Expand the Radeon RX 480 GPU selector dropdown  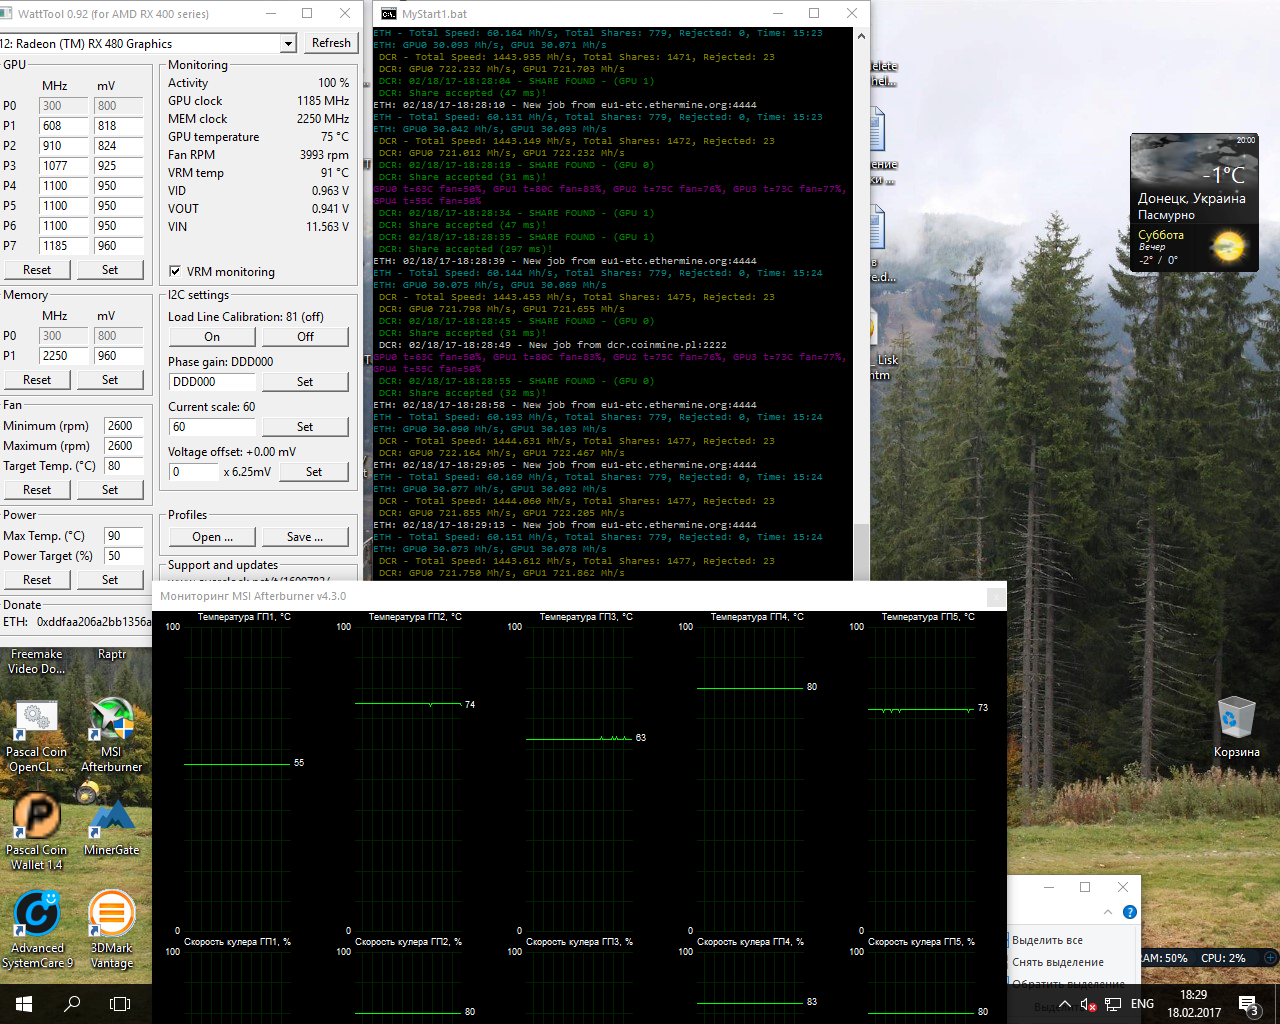[x=288, y=43]
